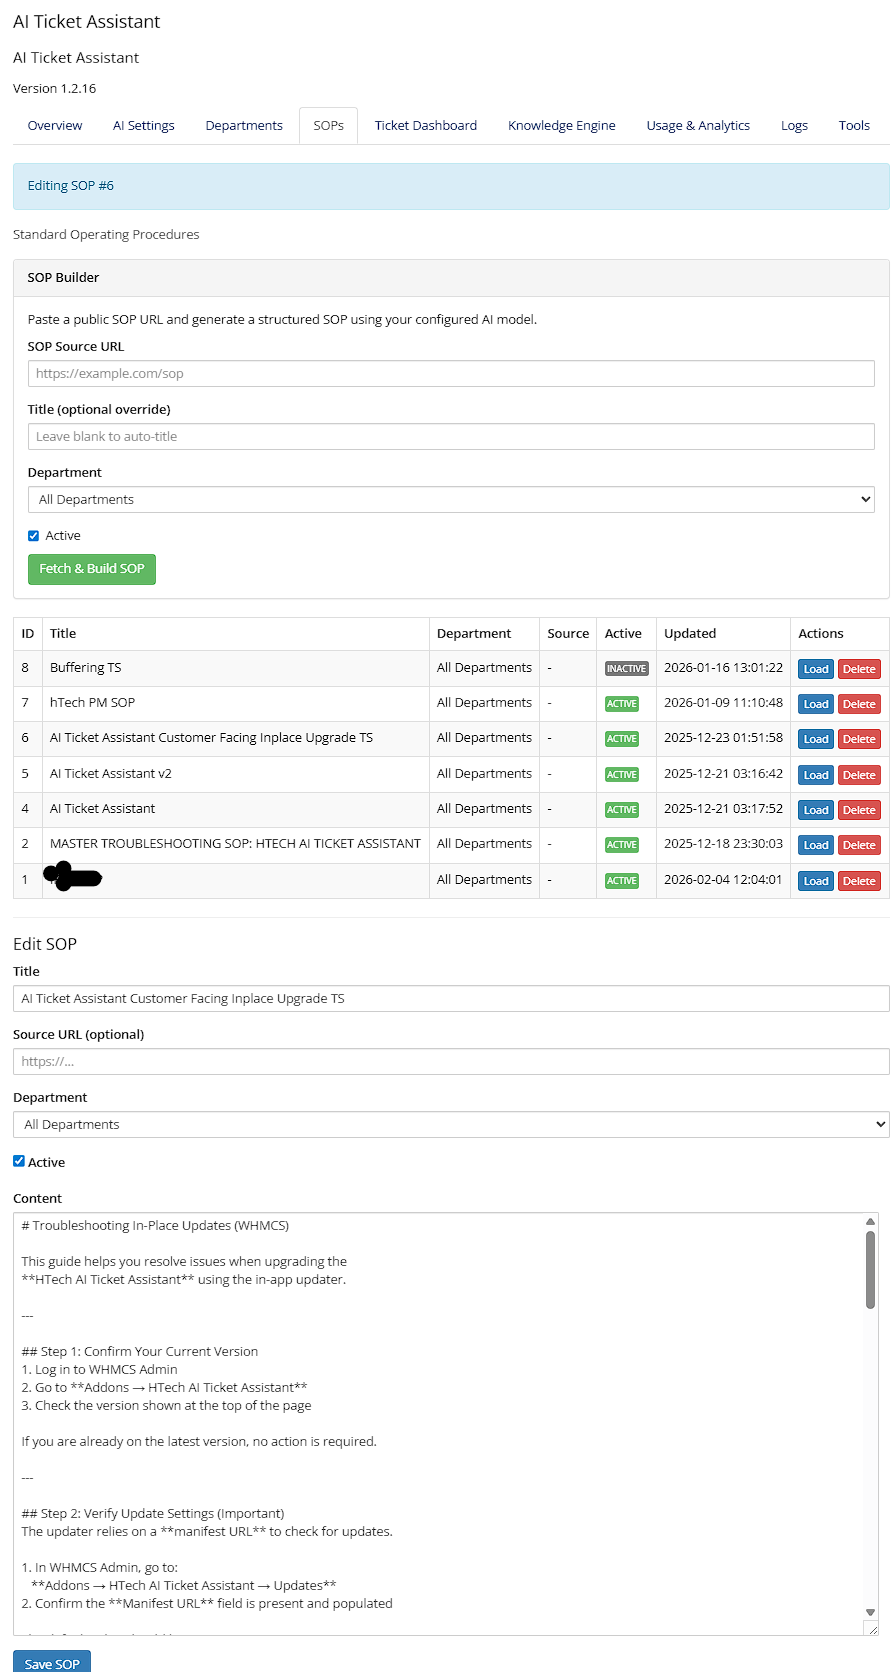Switch to the Ticket Dashboard tab
Image resolution: width=891 pixels, height=1672 pixels.
pyautogui.click(x=425, y=126)
